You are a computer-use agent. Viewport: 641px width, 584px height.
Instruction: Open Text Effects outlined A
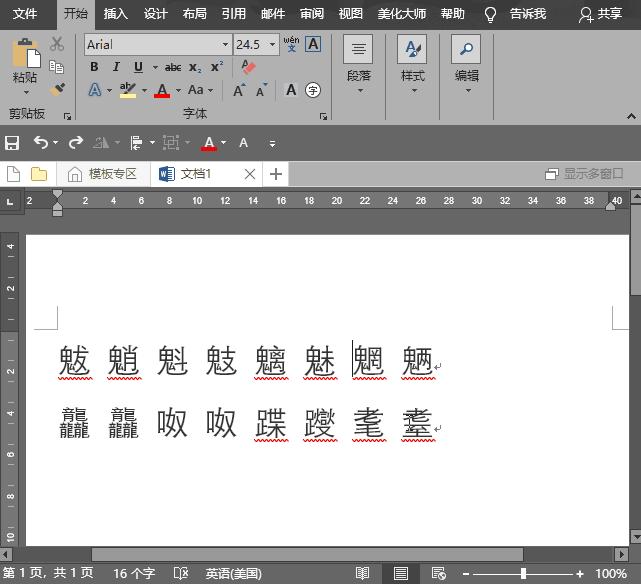95,90
